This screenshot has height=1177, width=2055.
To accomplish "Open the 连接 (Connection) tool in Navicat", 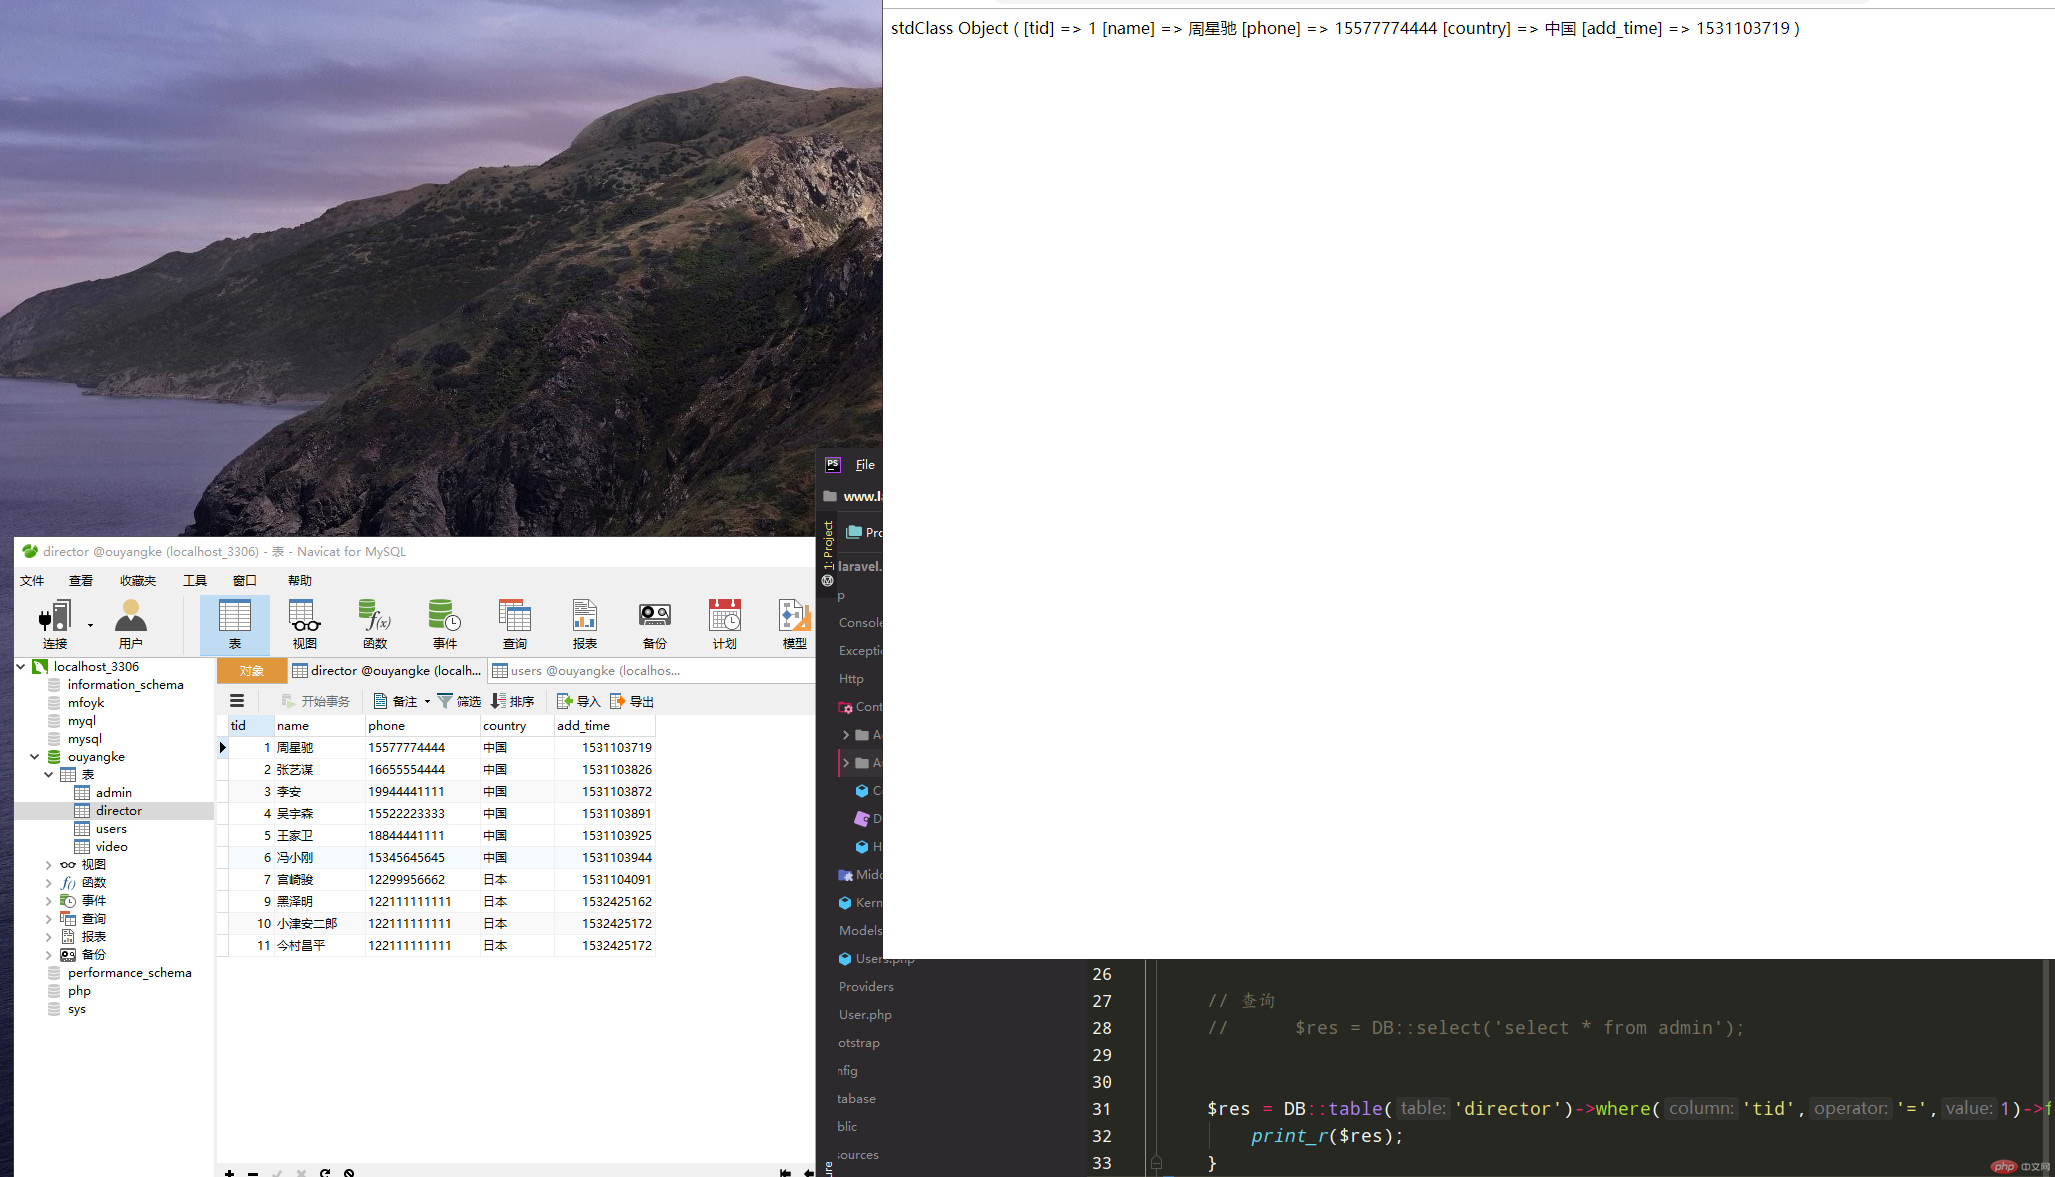I will pyautogui.click(x=54, y=625).
